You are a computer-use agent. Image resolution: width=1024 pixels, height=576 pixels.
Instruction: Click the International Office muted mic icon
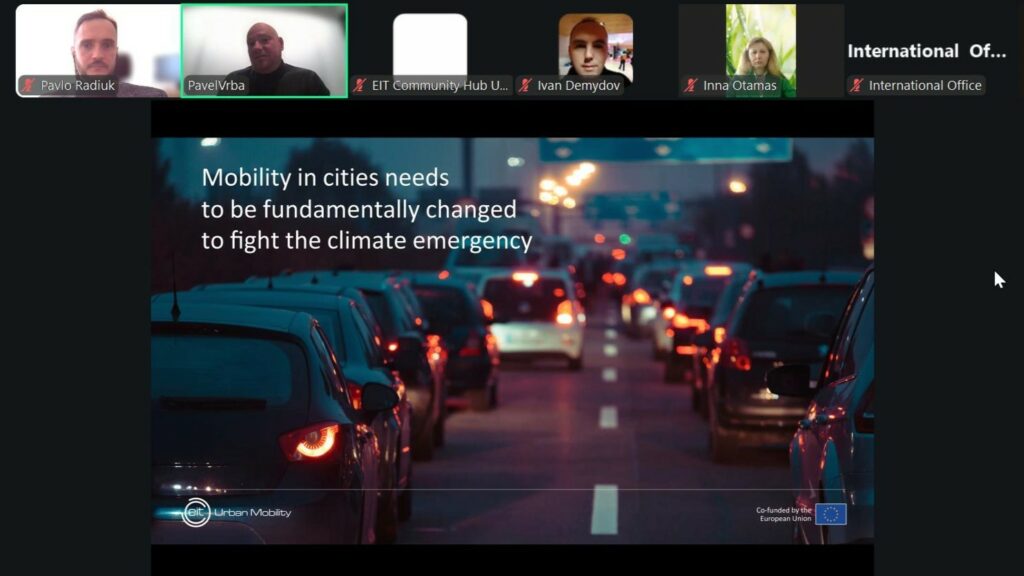(857, 86)
